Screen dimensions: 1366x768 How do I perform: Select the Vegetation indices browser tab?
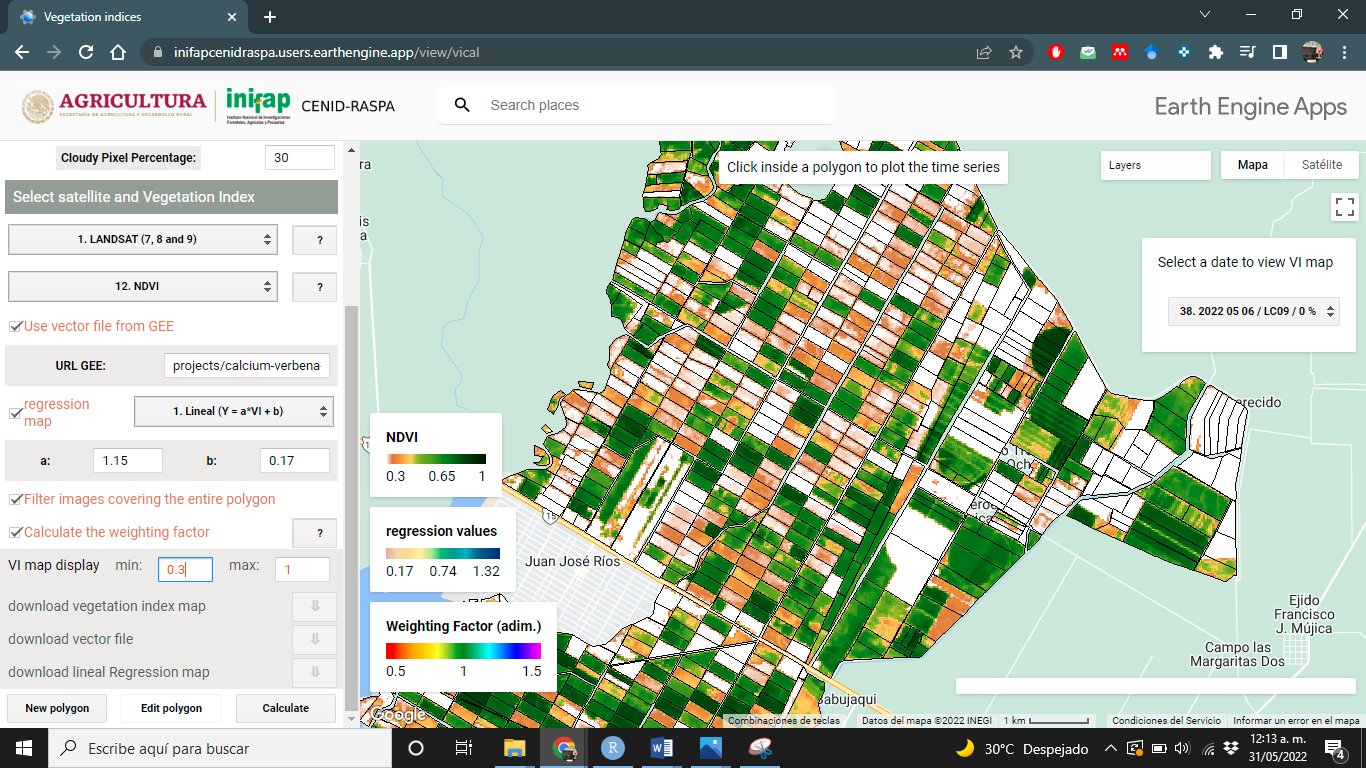click(x=127, y=17)
